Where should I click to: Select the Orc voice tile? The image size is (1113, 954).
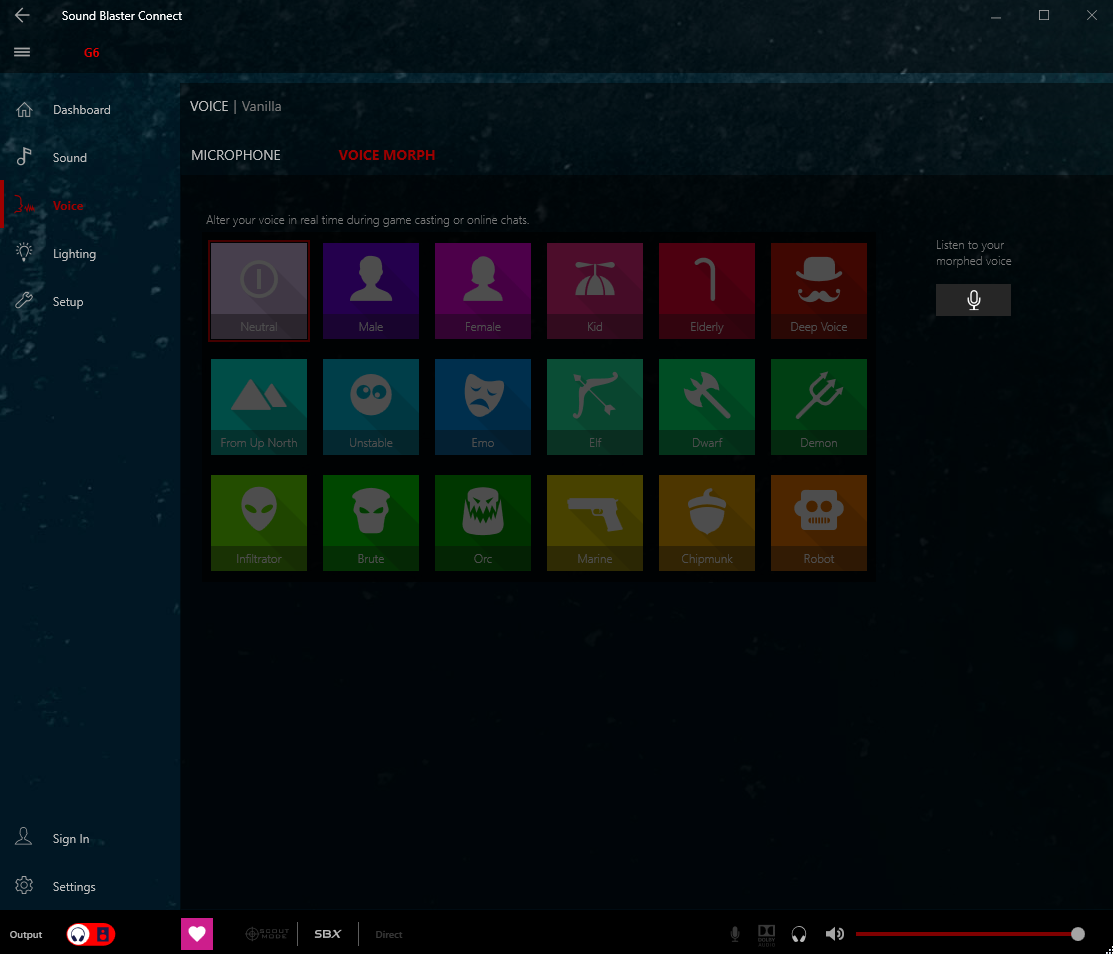(483, 523)
